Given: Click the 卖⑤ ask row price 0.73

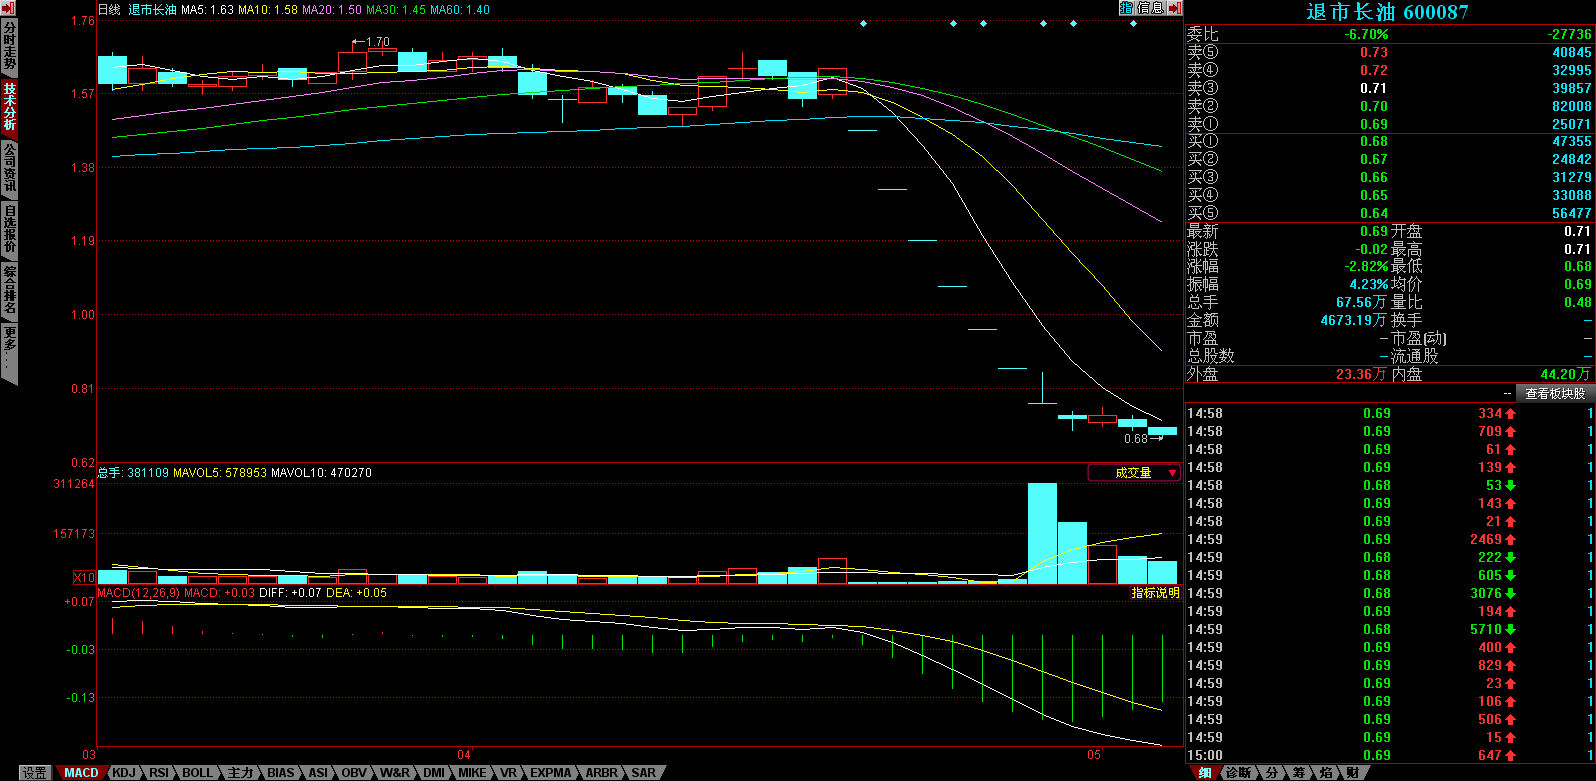Looking at the screenshot, I should click(x=1374, y=52).
